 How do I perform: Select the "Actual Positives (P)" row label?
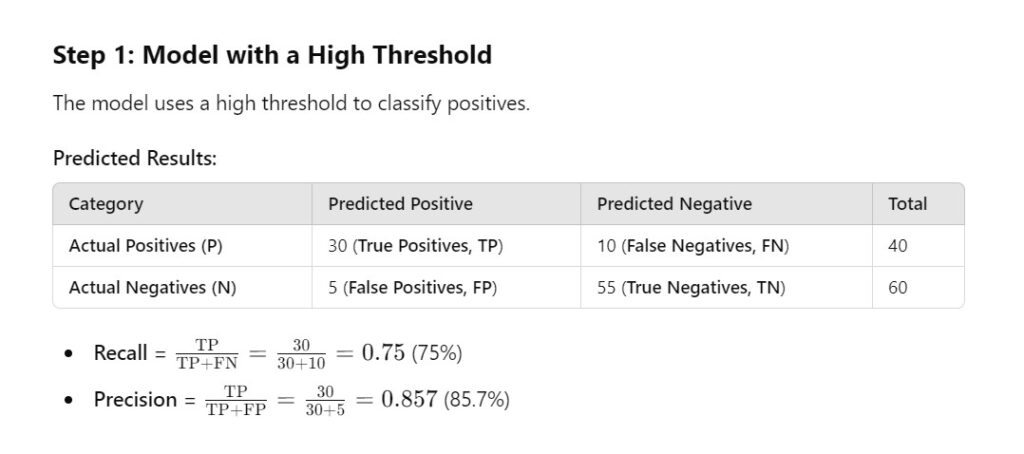(145, 246)
